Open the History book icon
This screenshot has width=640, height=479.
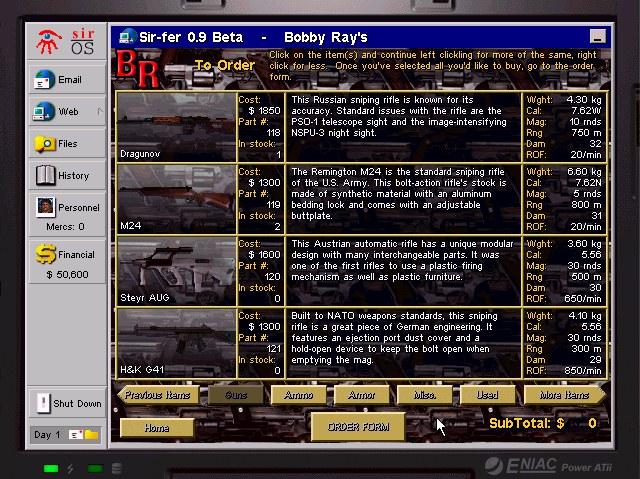(45, 176)
